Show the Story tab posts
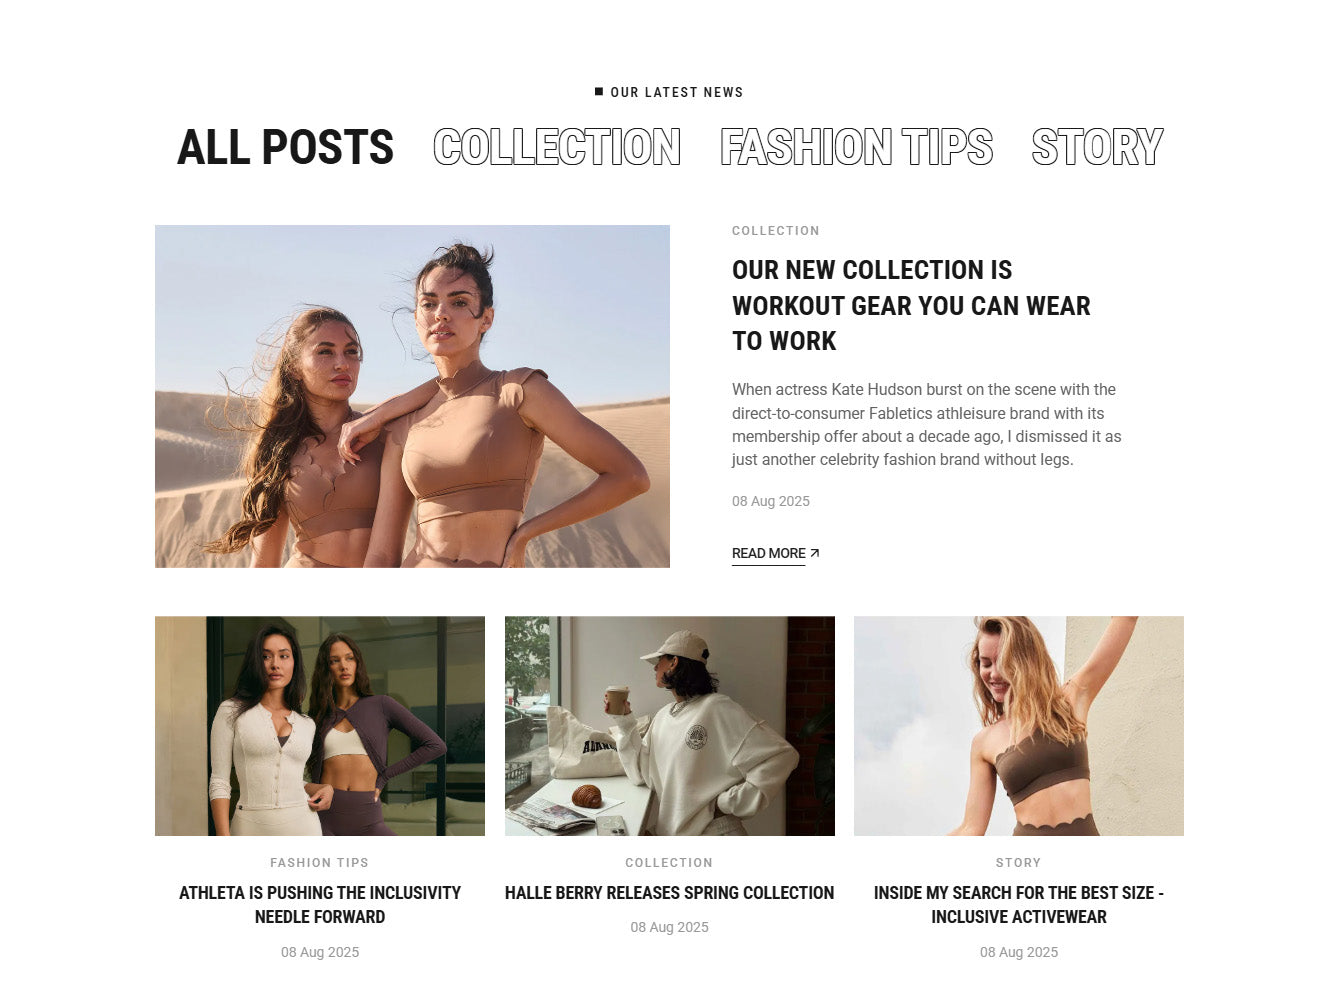This screenshot has width=1338, height=1003. 1097,147
